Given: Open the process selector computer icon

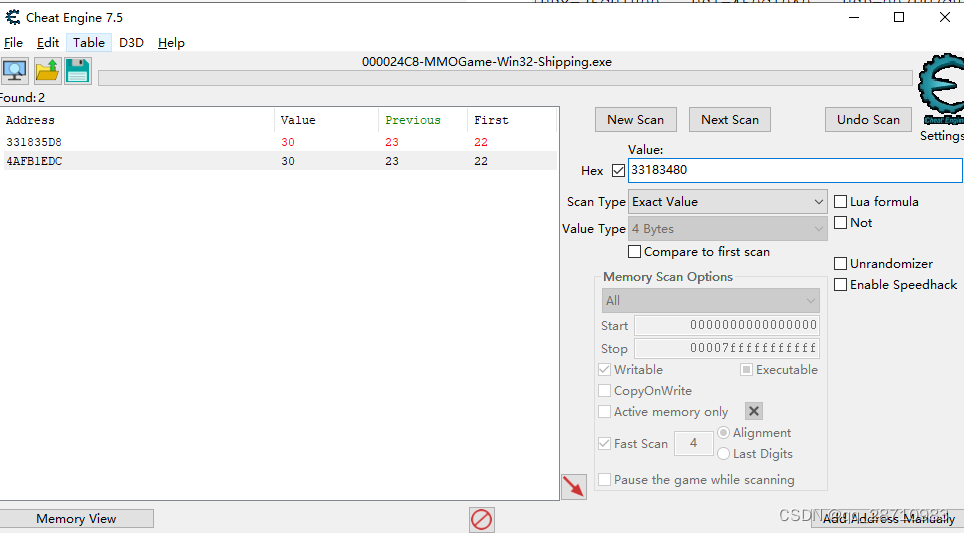Looking at the screenshot, I should pyautogui.click(x=15, y=71).
